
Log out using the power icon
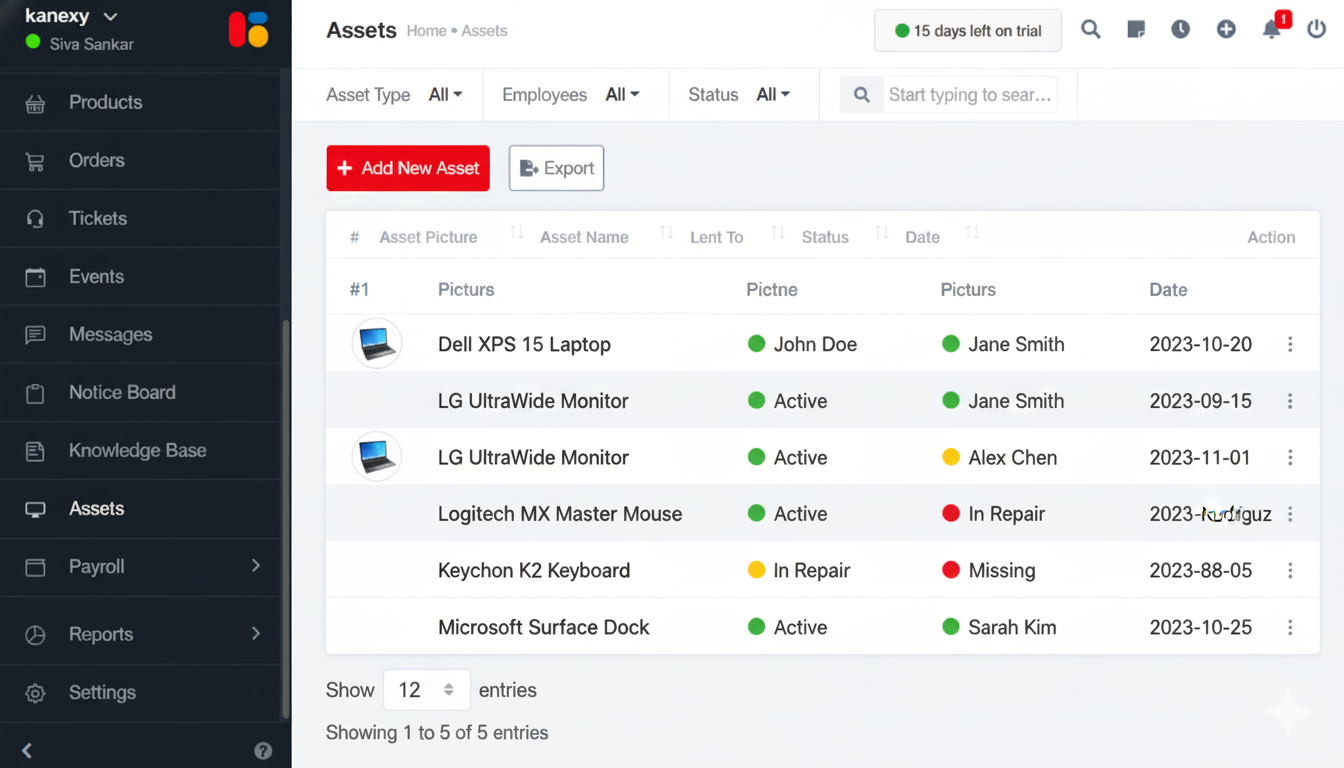point(1316,29)
